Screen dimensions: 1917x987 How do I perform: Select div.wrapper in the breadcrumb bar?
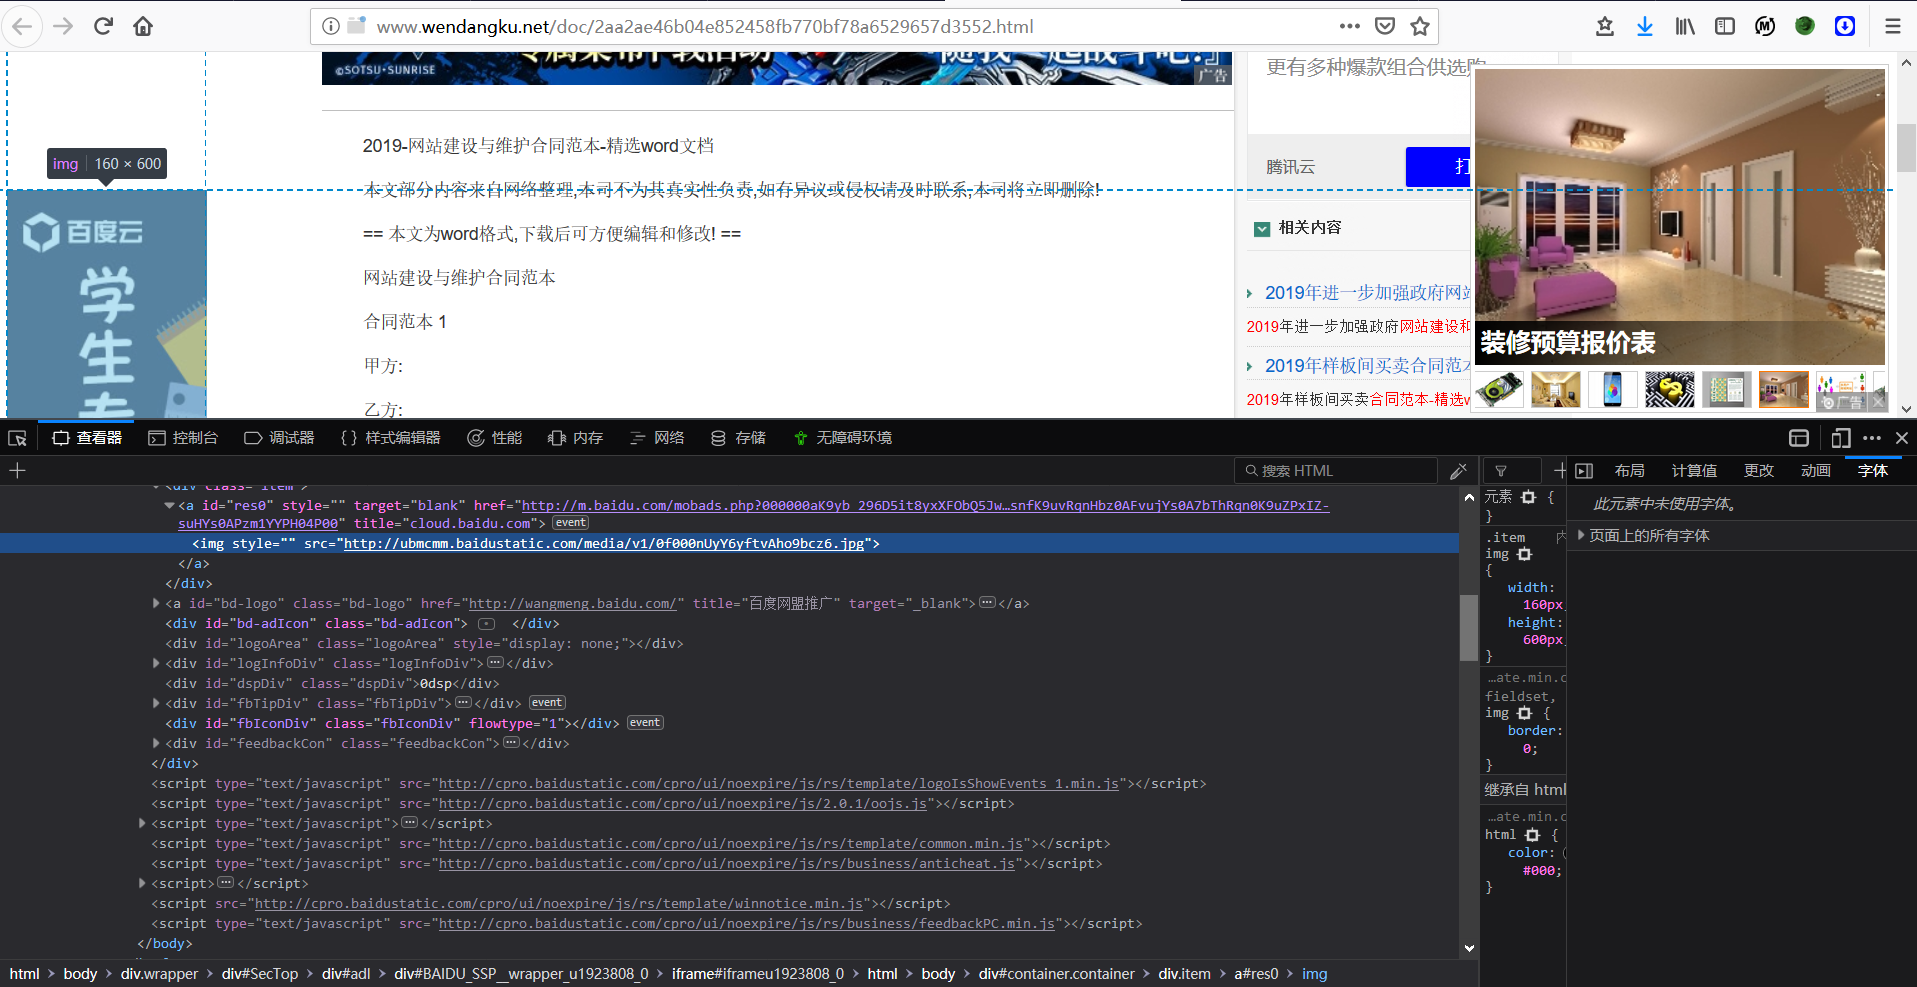[x=159, y=974]
